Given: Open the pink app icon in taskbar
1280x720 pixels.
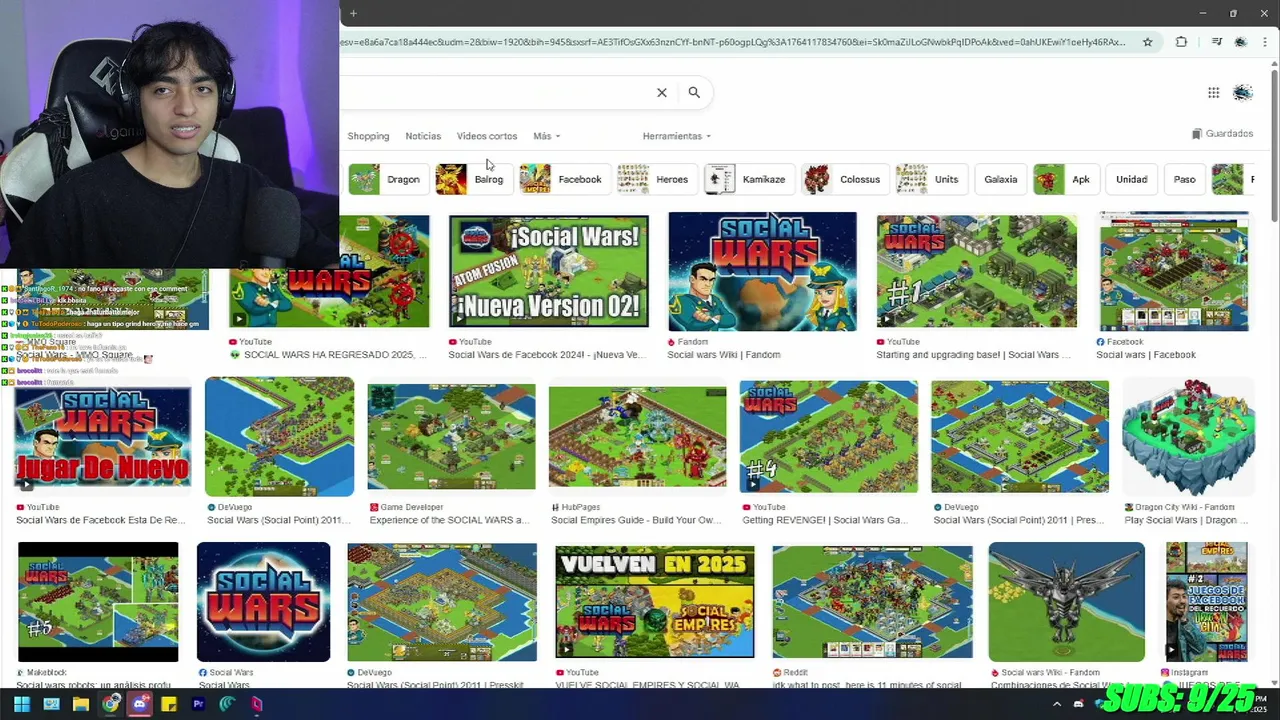Looking at the screenshot, I should [x=257, y=704].
